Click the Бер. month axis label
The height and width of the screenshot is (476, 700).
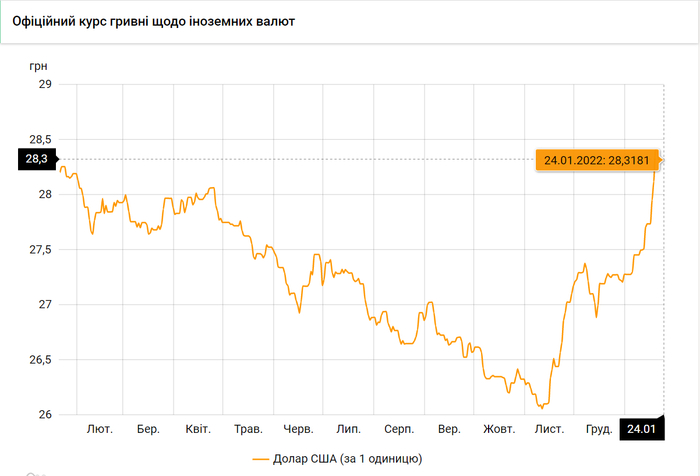[x=149, y=429]
